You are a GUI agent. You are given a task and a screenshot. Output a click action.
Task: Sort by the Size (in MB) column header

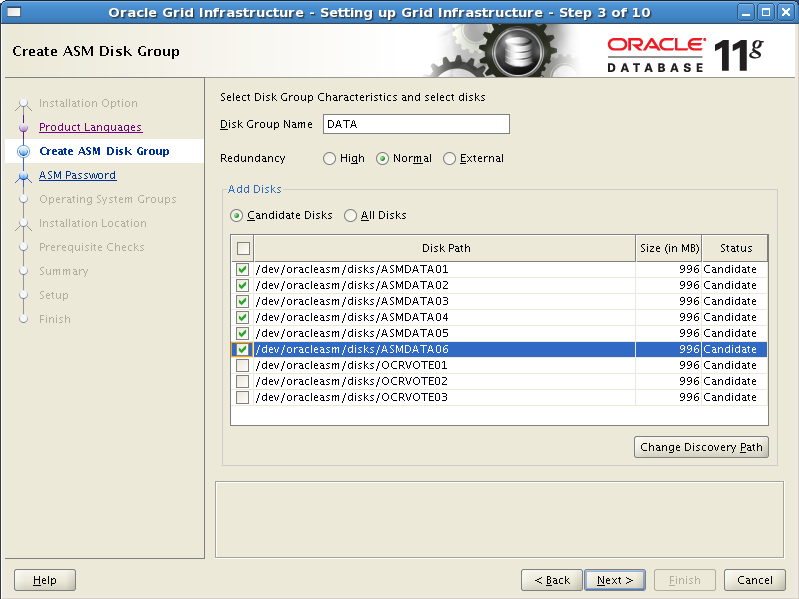click(x=669, y=249)
